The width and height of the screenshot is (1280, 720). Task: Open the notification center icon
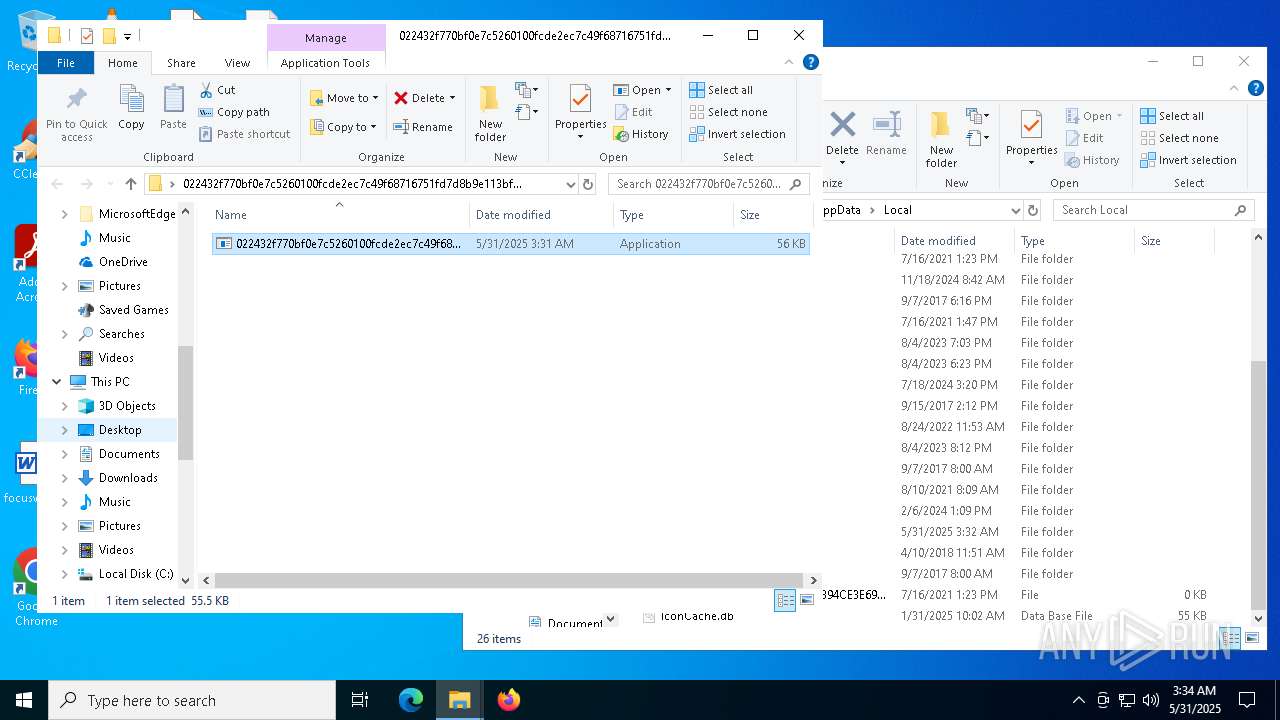[x=1247, y=700]
